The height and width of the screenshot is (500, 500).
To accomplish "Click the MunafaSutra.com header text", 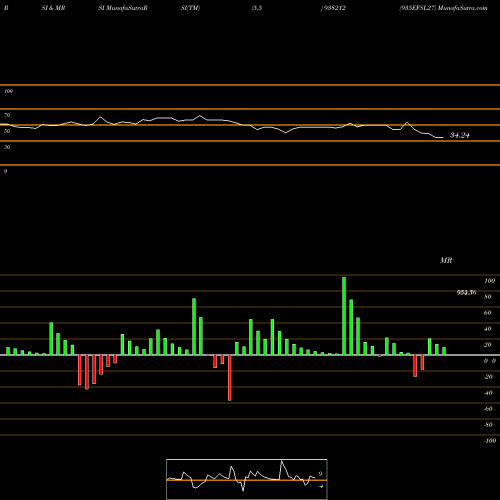I will pyautogui.click(x=463, y=8).
